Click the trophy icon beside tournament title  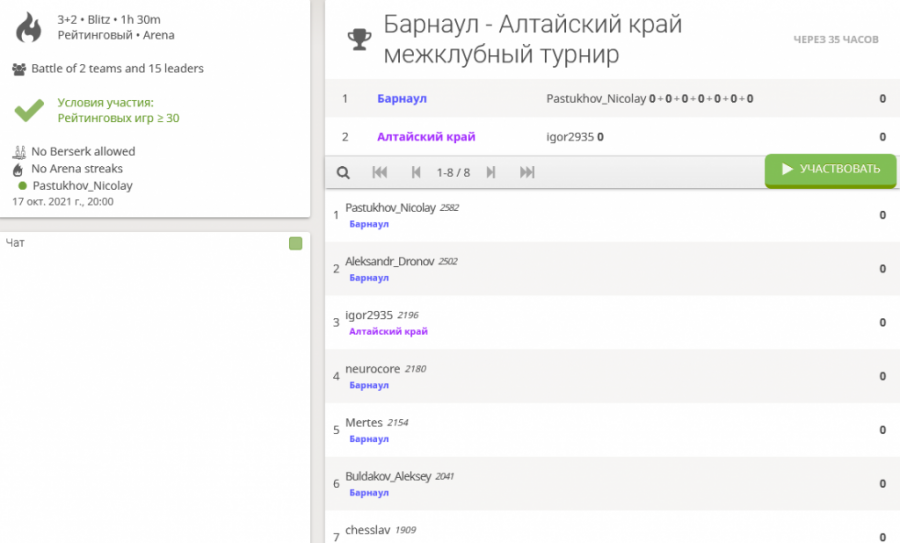point(357,39)
